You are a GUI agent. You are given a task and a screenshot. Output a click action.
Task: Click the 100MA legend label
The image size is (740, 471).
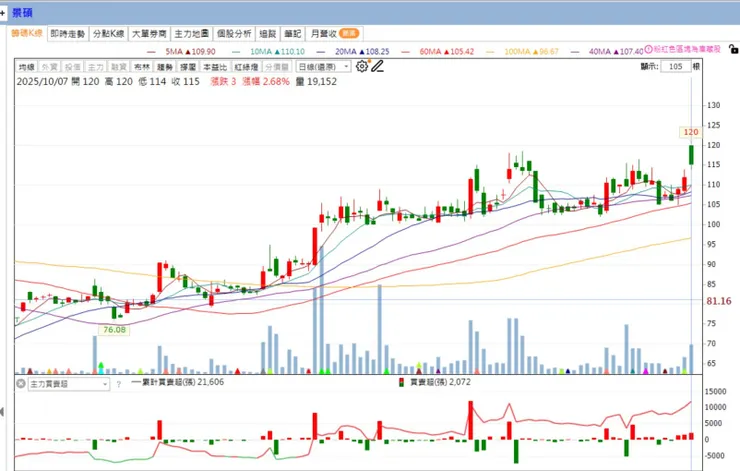pos(531,51)
